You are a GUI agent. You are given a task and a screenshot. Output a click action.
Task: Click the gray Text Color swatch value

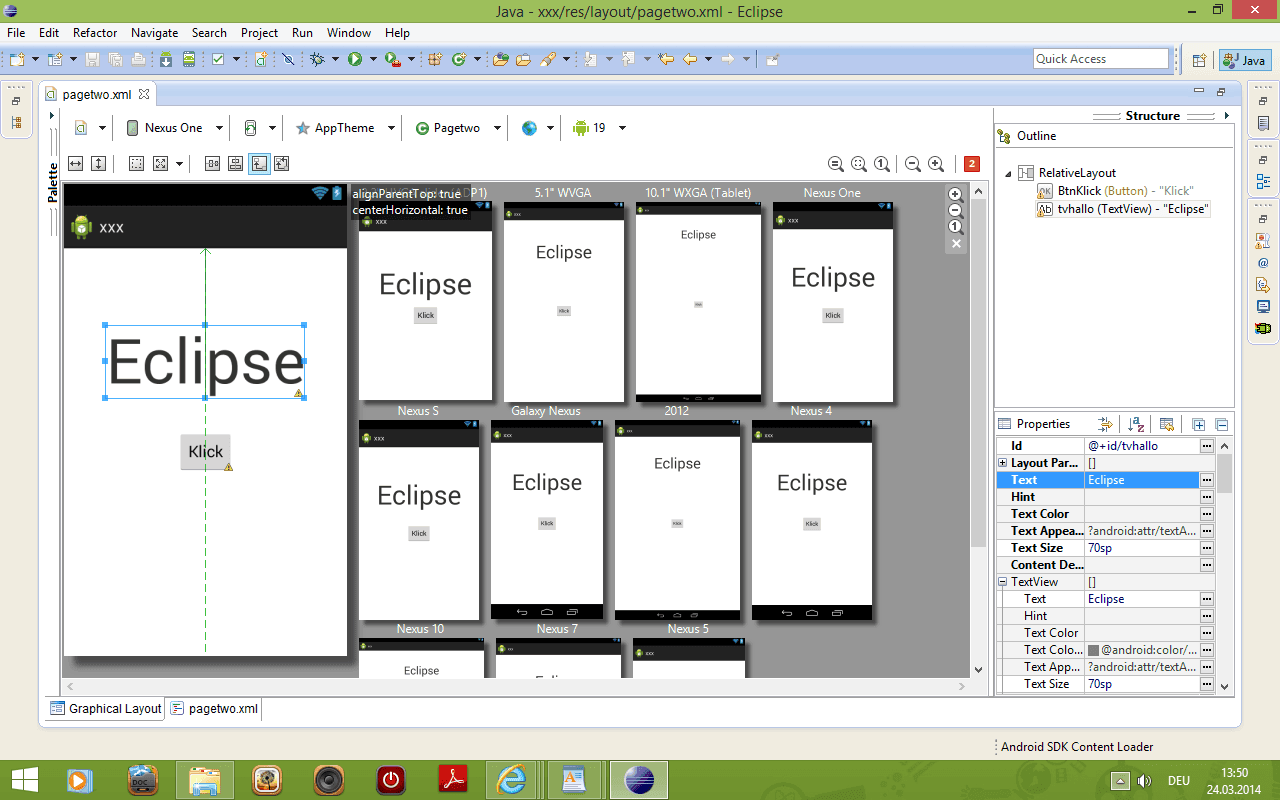coord(1094,650)
